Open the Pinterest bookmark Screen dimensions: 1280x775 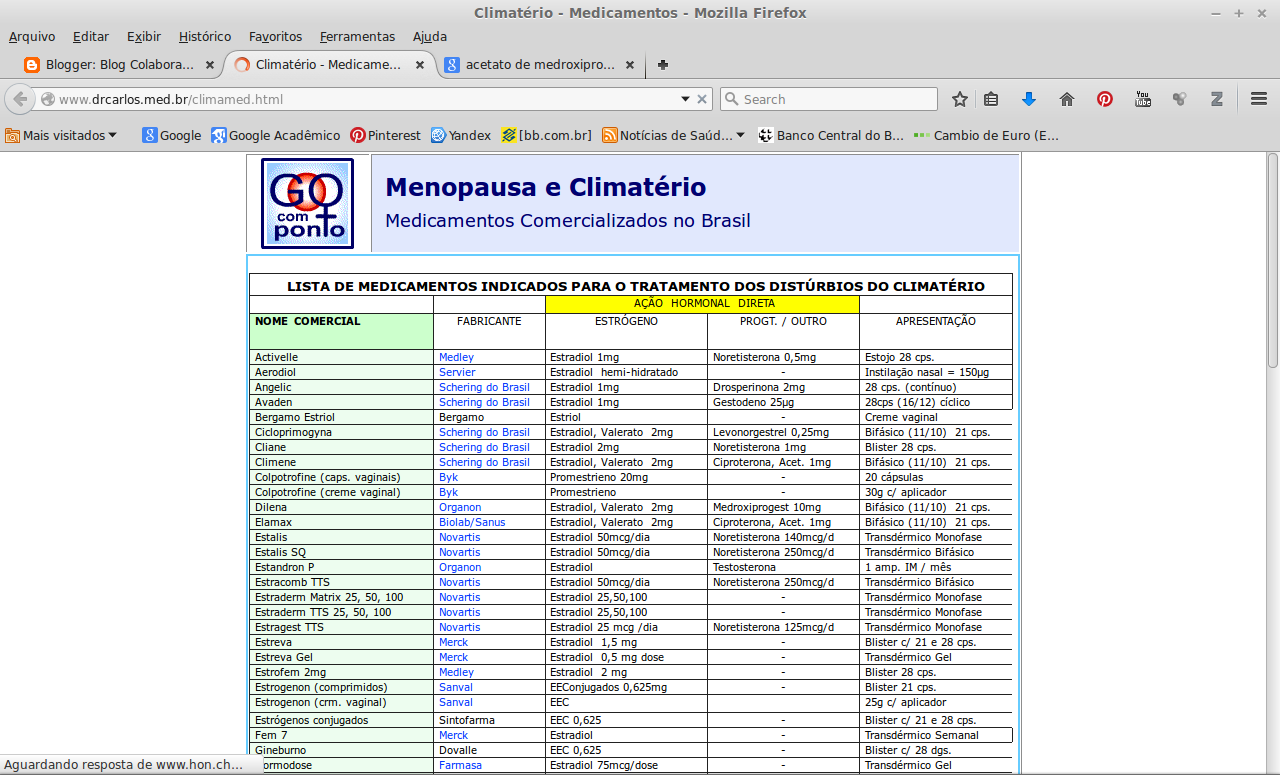[x=385, y=135]
